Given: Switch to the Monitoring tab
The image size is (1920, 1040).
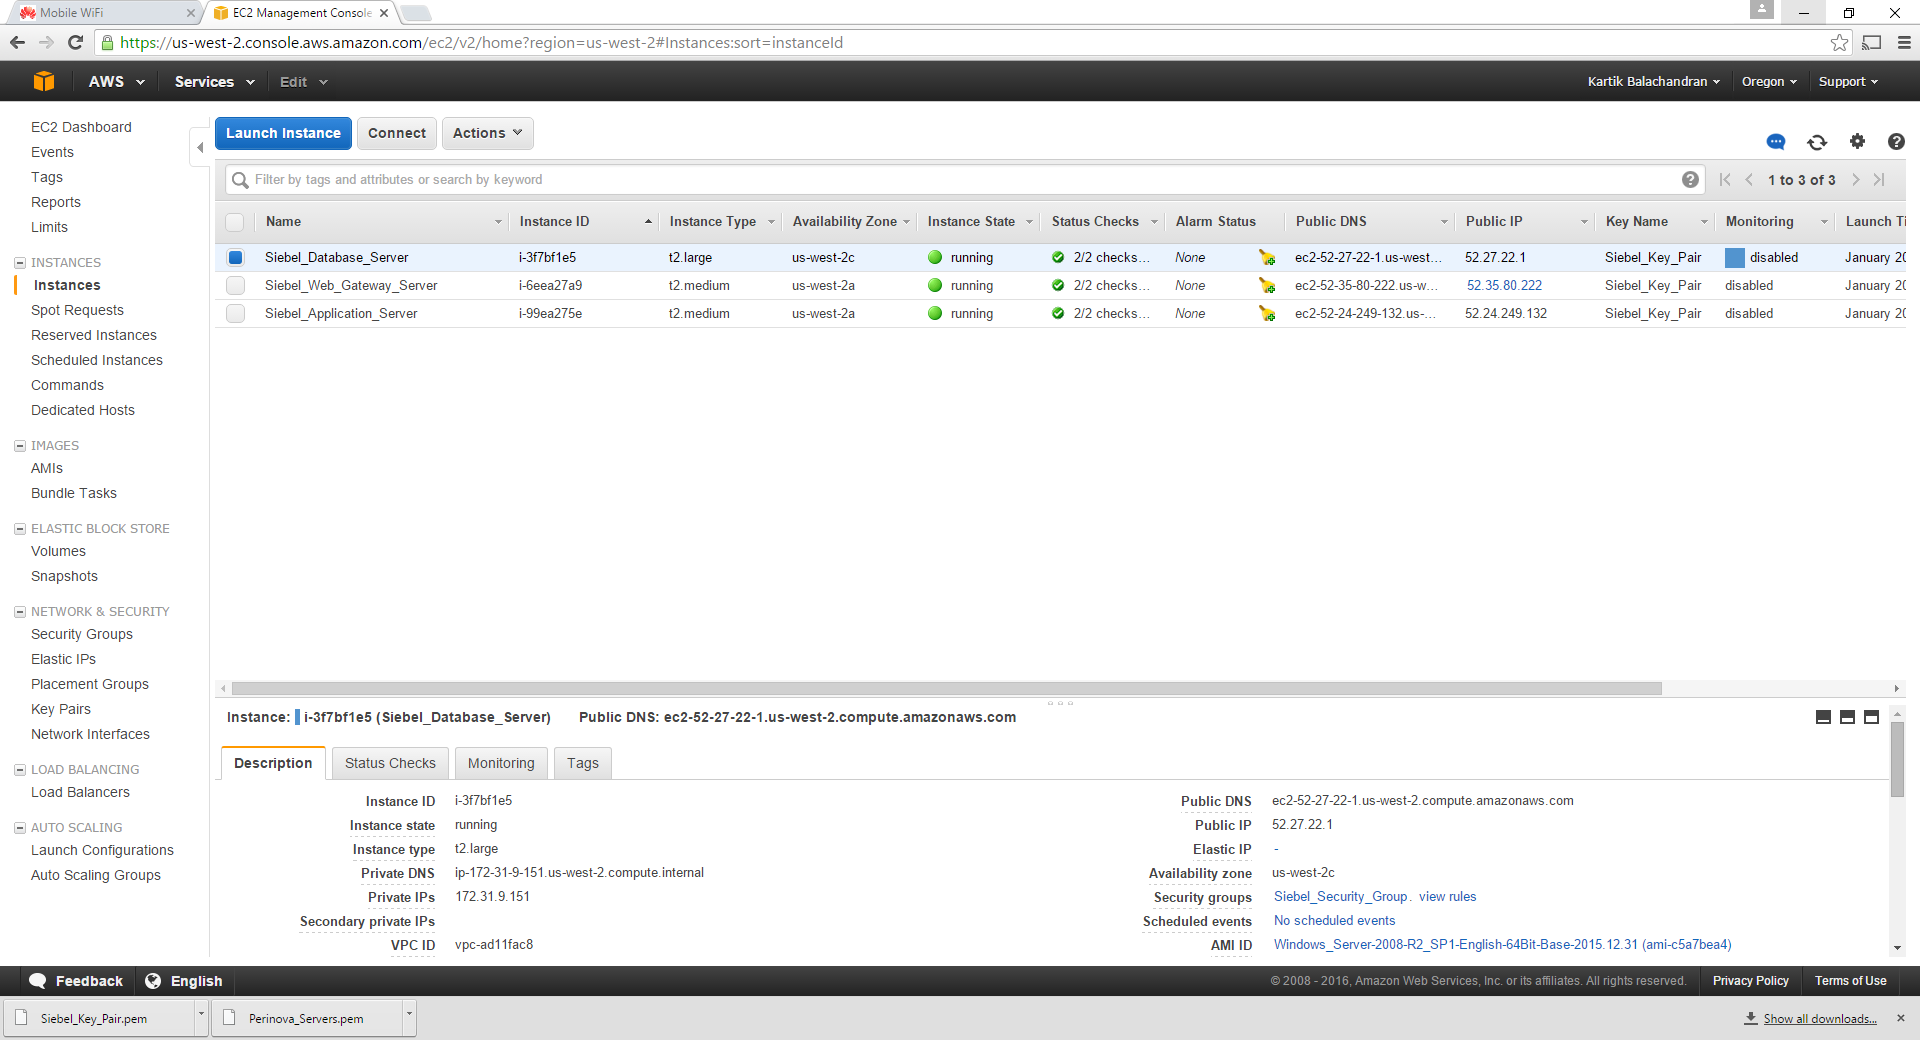Looking at the screenshot, I should tap(501, 763).
